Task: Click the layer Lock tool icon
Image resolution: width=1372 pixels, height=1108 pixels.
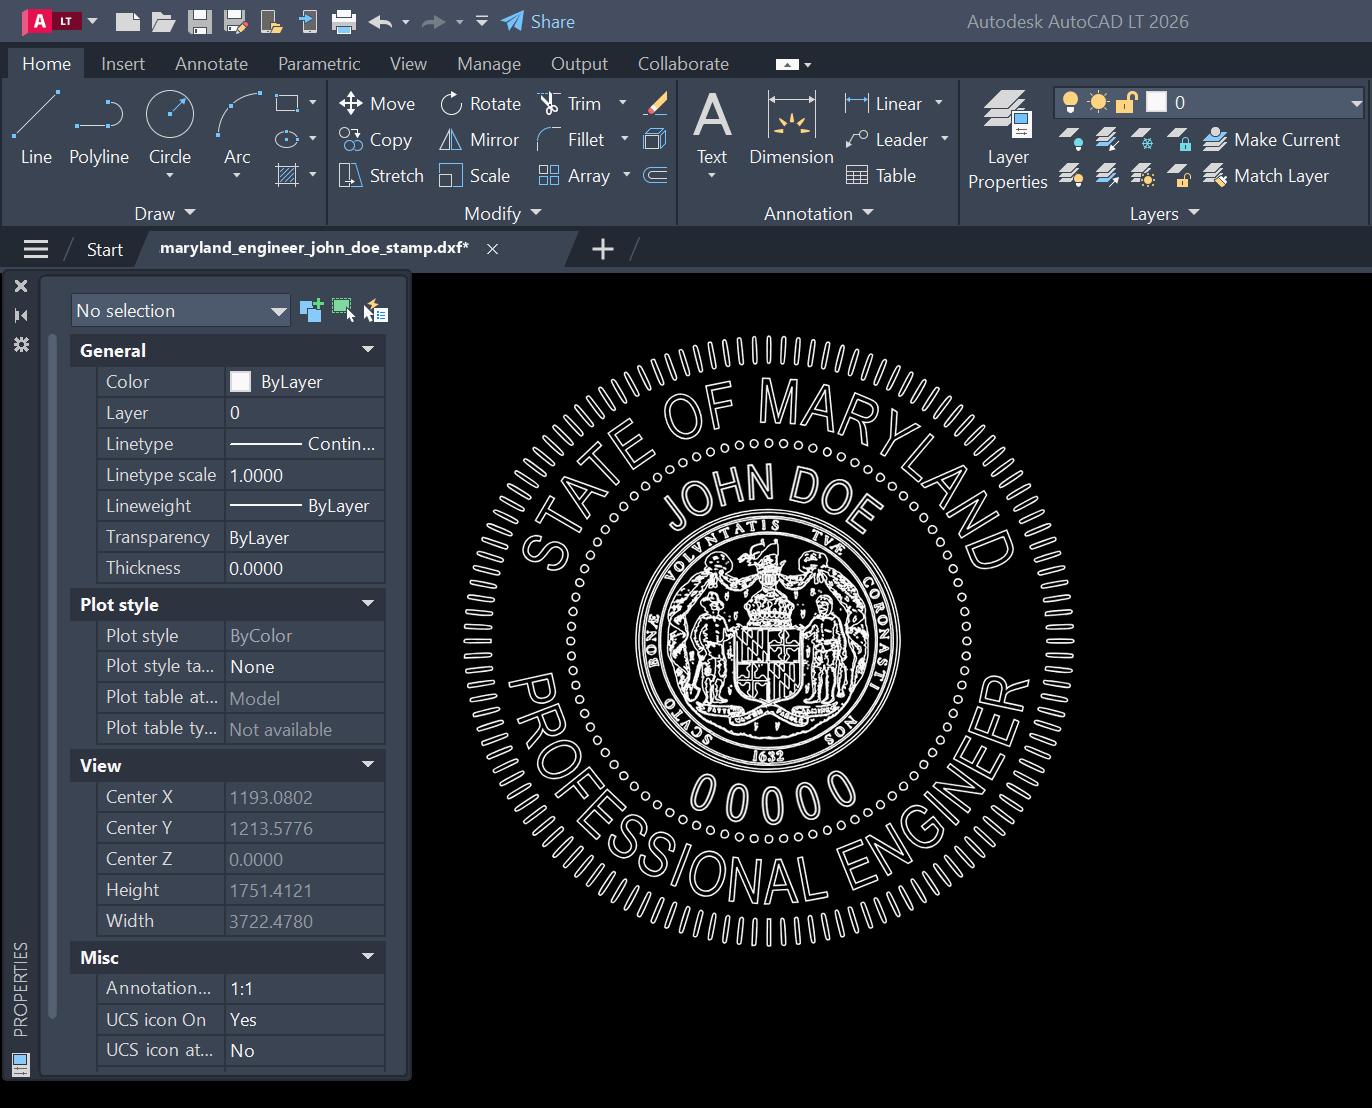Action: point(1179,139)
